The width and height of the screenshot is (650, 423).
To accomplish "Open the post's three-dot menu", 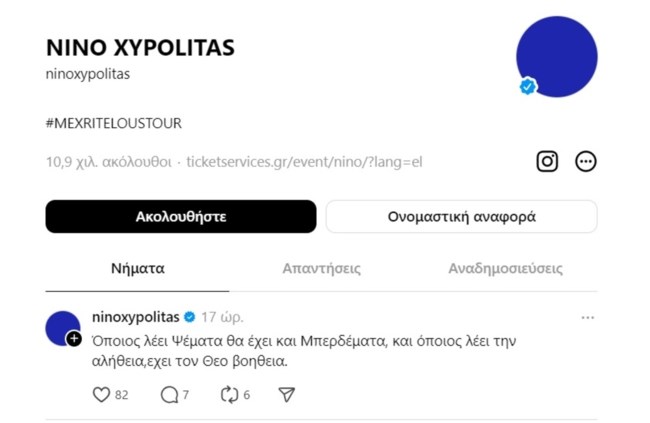I will pos(588,317).
